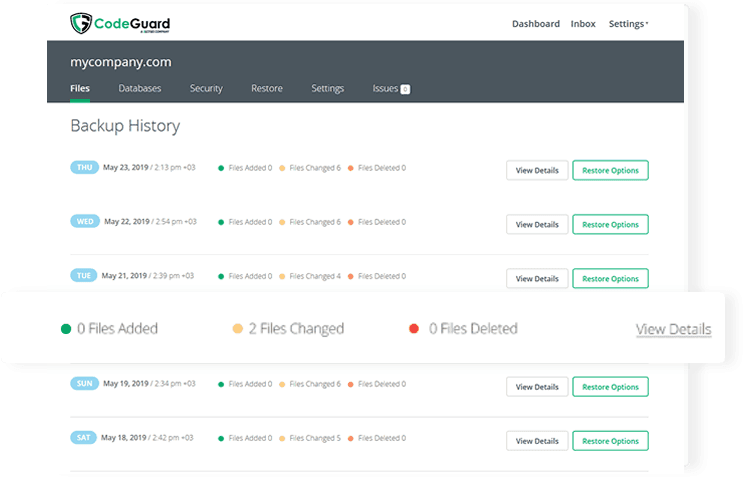Open the Dashboard menu item
This screenshot has height=481, width=743.
536,24
